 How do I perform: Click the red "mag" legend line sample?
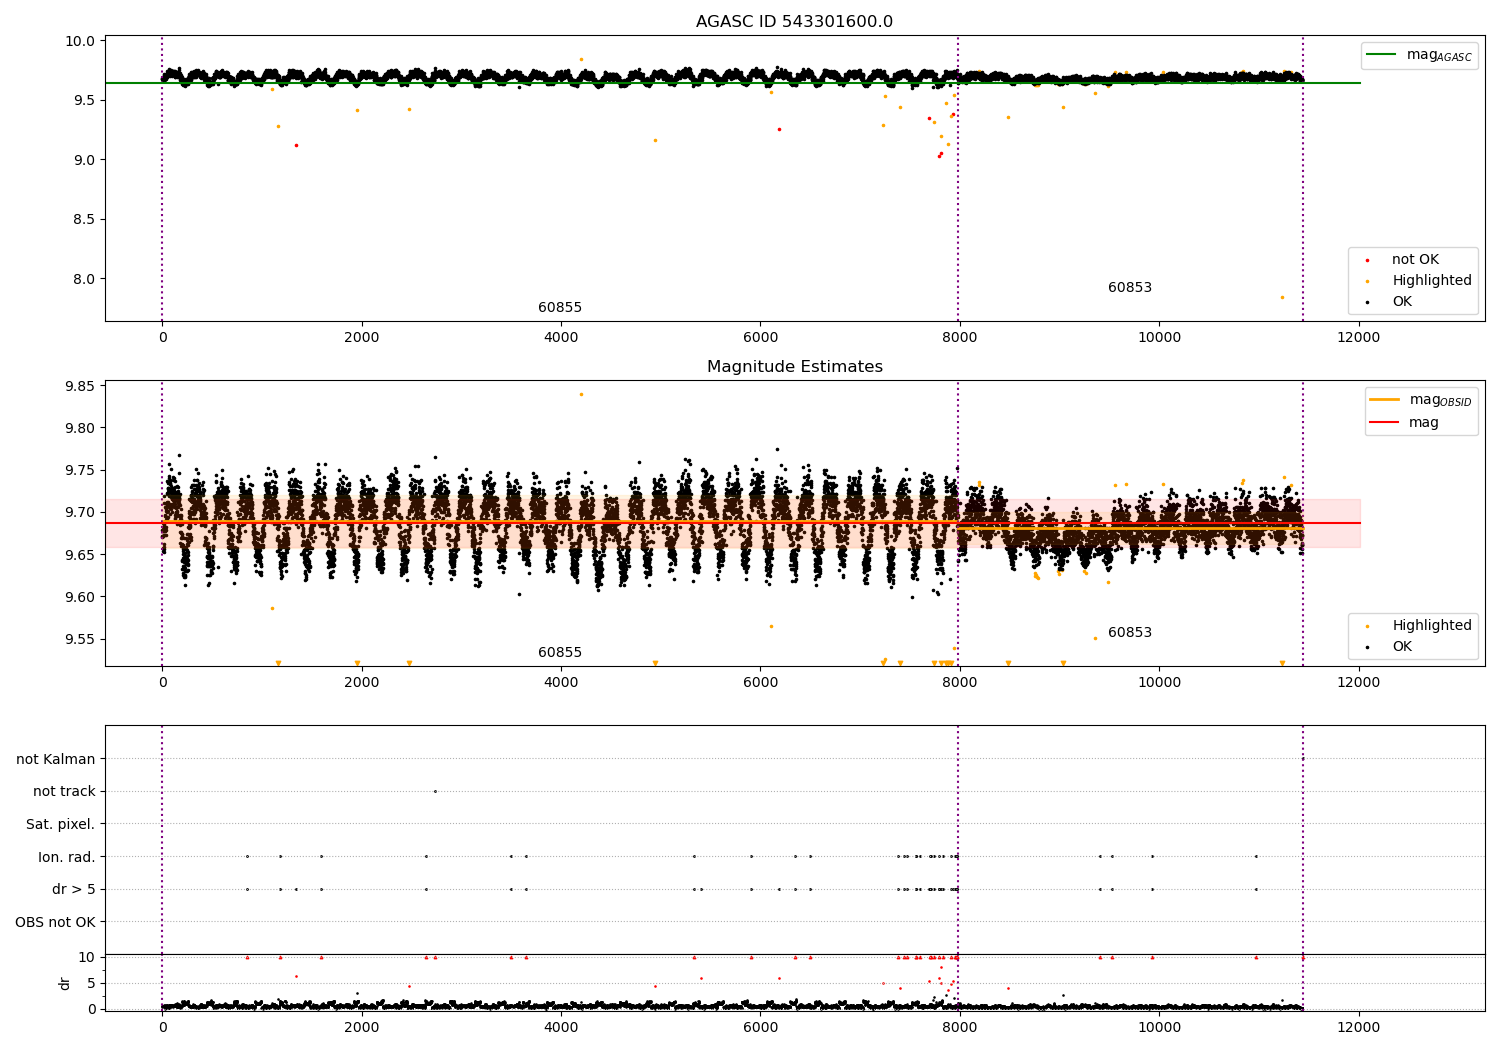click(x=1384, y=423)
